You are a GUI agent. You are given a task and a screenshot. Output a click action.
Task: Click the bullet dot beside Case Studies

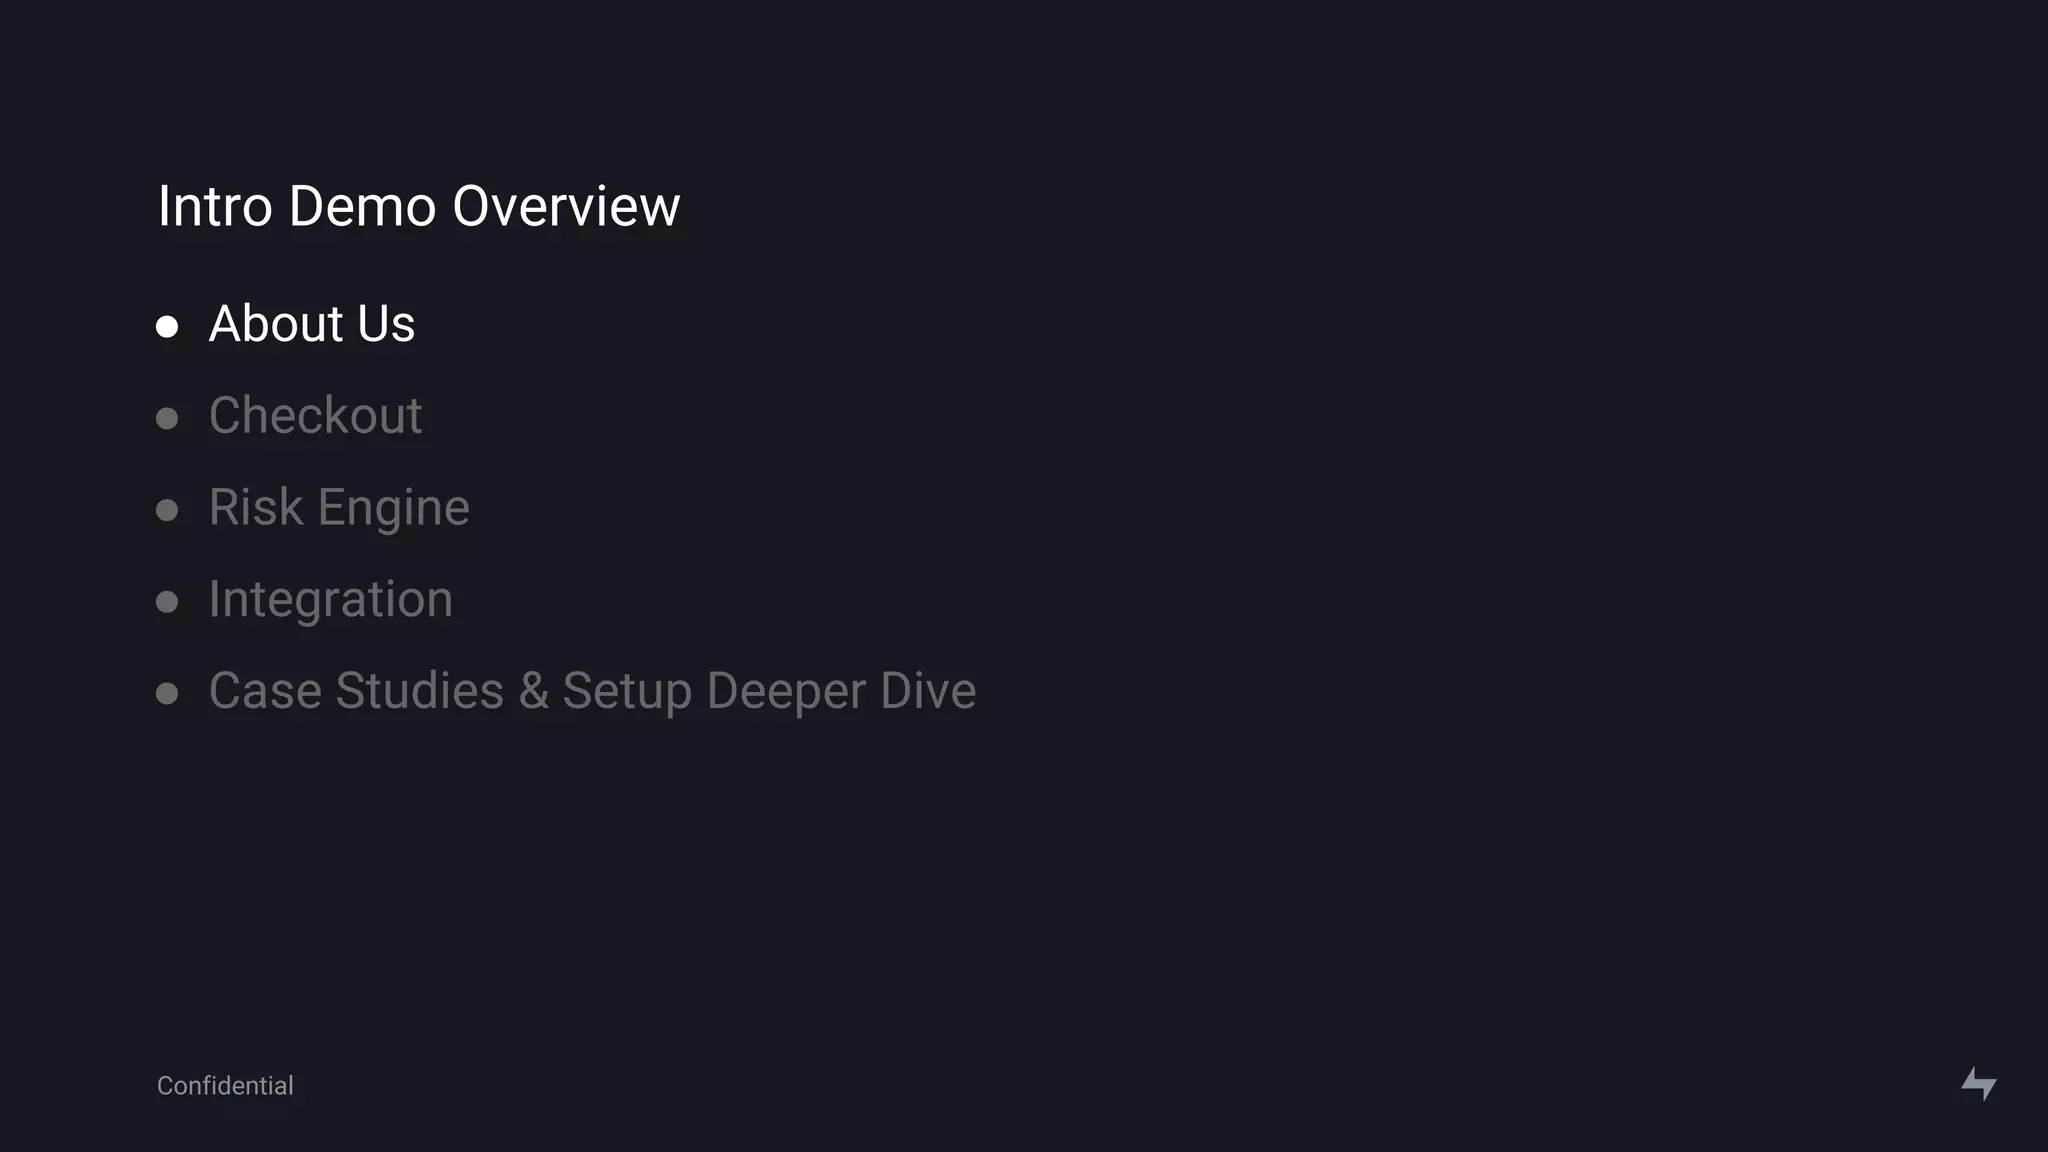[x=167, y=693]
